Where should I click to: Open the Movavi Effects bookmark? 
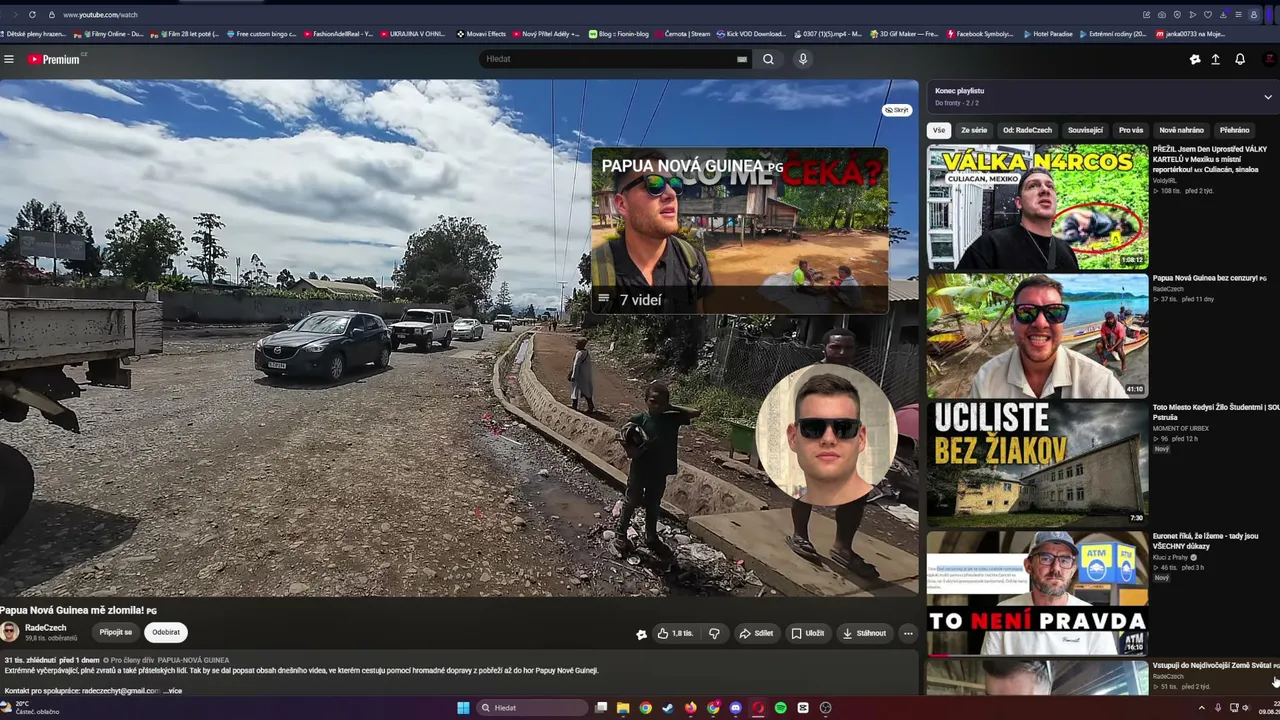[x=481, y=34]
